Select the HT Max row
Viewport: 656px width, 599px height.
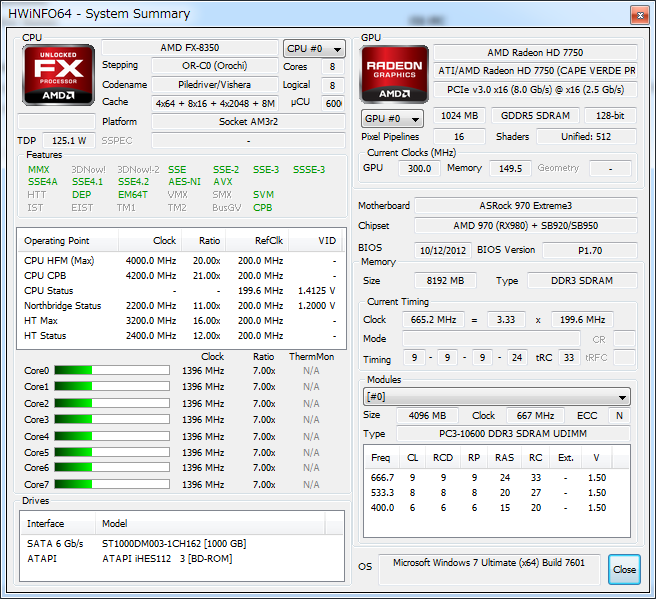[181, 321]
